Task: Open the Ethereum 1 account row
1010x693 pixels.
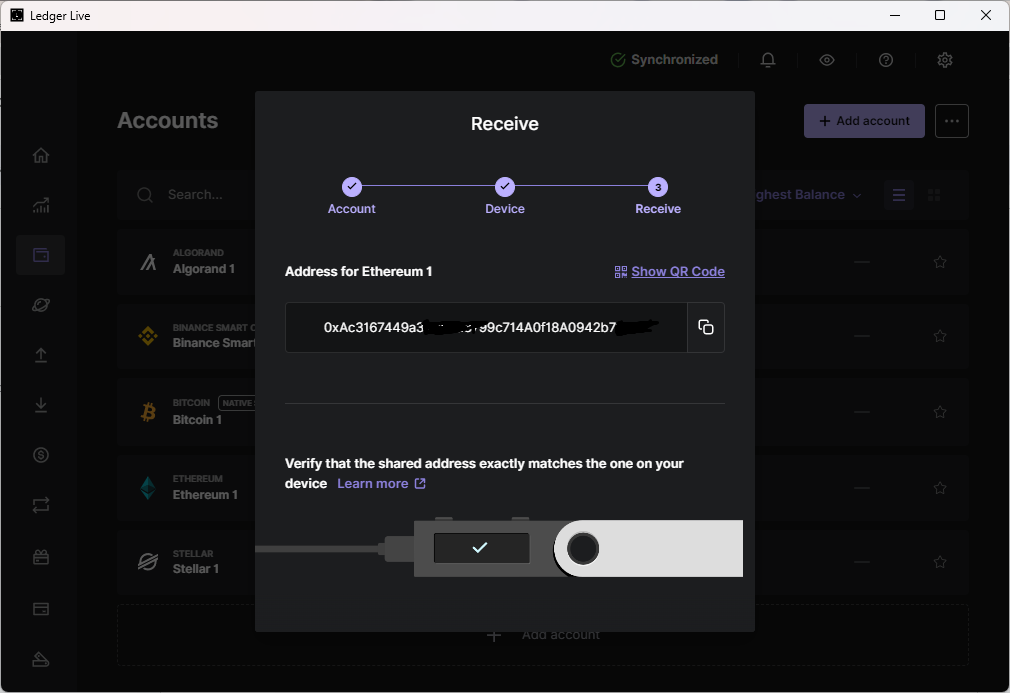Action: click(x=543, y=488)
